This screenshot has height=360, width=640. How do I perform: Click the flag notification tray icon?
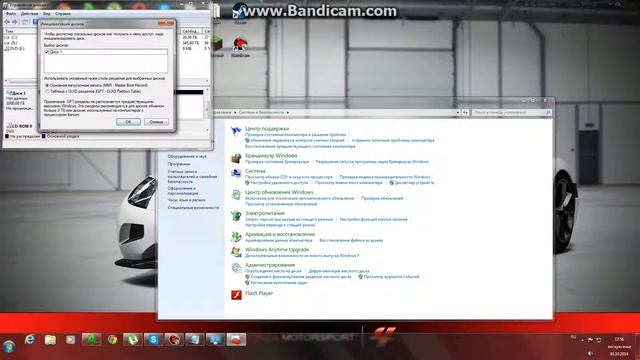pyautogui.click(x=590, y=340)
